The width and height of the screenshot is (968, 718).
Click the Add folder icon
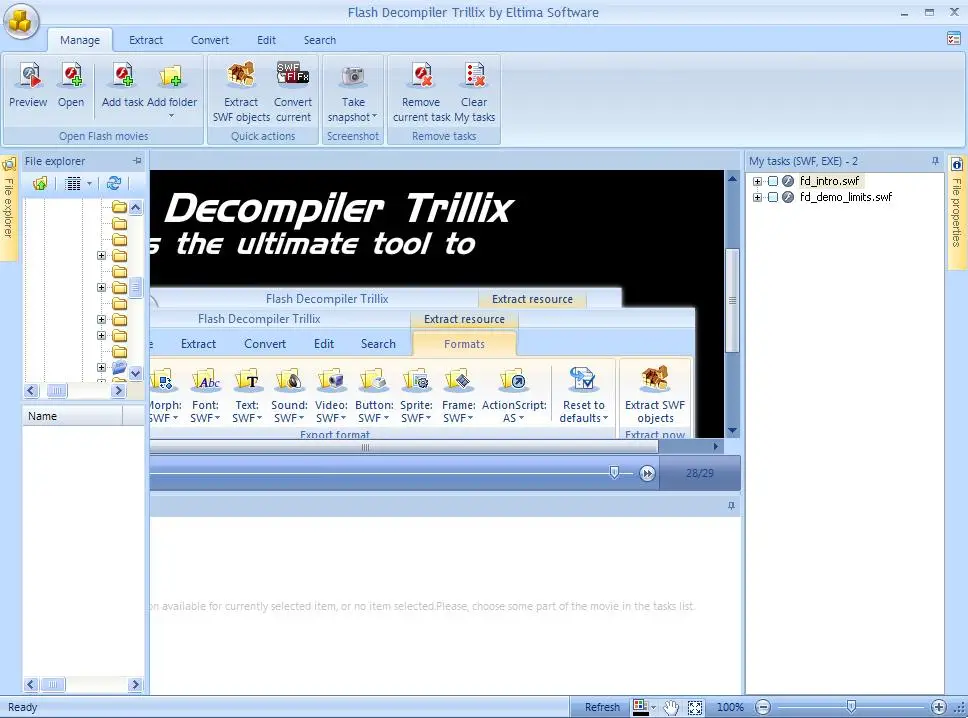(171, 77)
